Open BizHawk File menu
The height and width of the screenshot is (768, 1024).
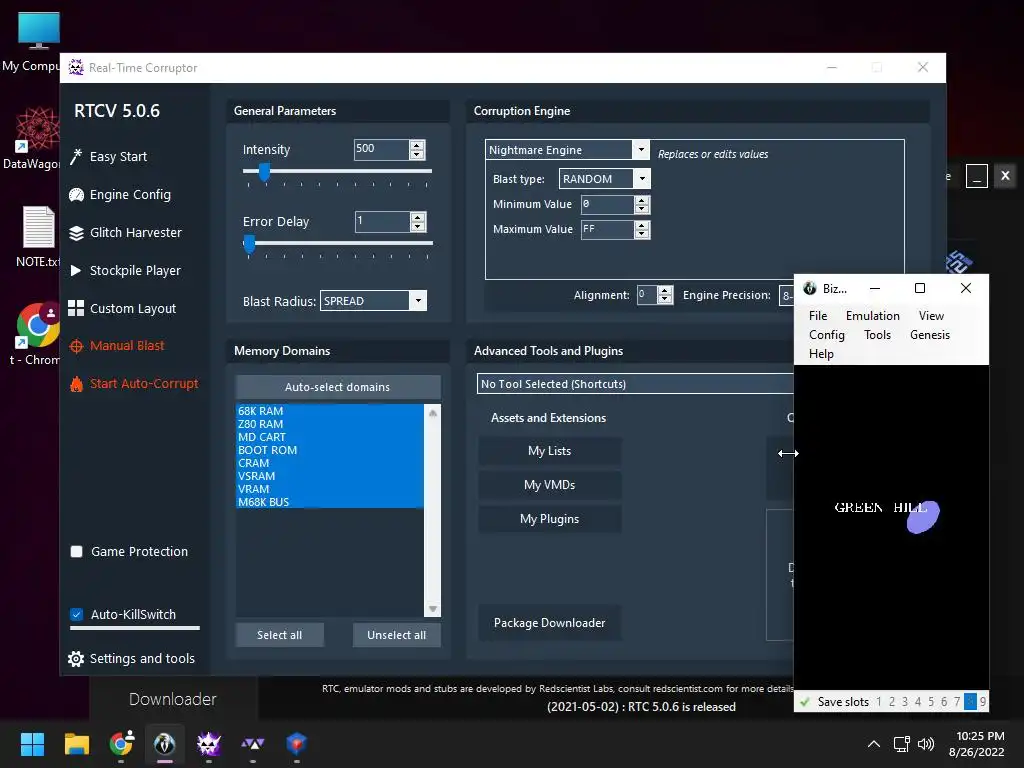pos(818,316)
